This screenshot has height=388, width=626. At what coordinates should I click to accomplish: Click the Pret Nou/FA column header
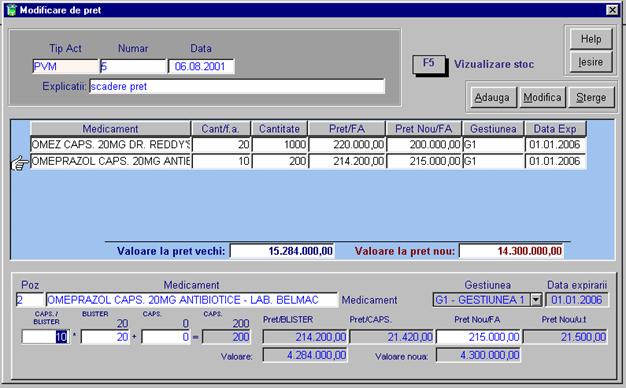[424, 129]
